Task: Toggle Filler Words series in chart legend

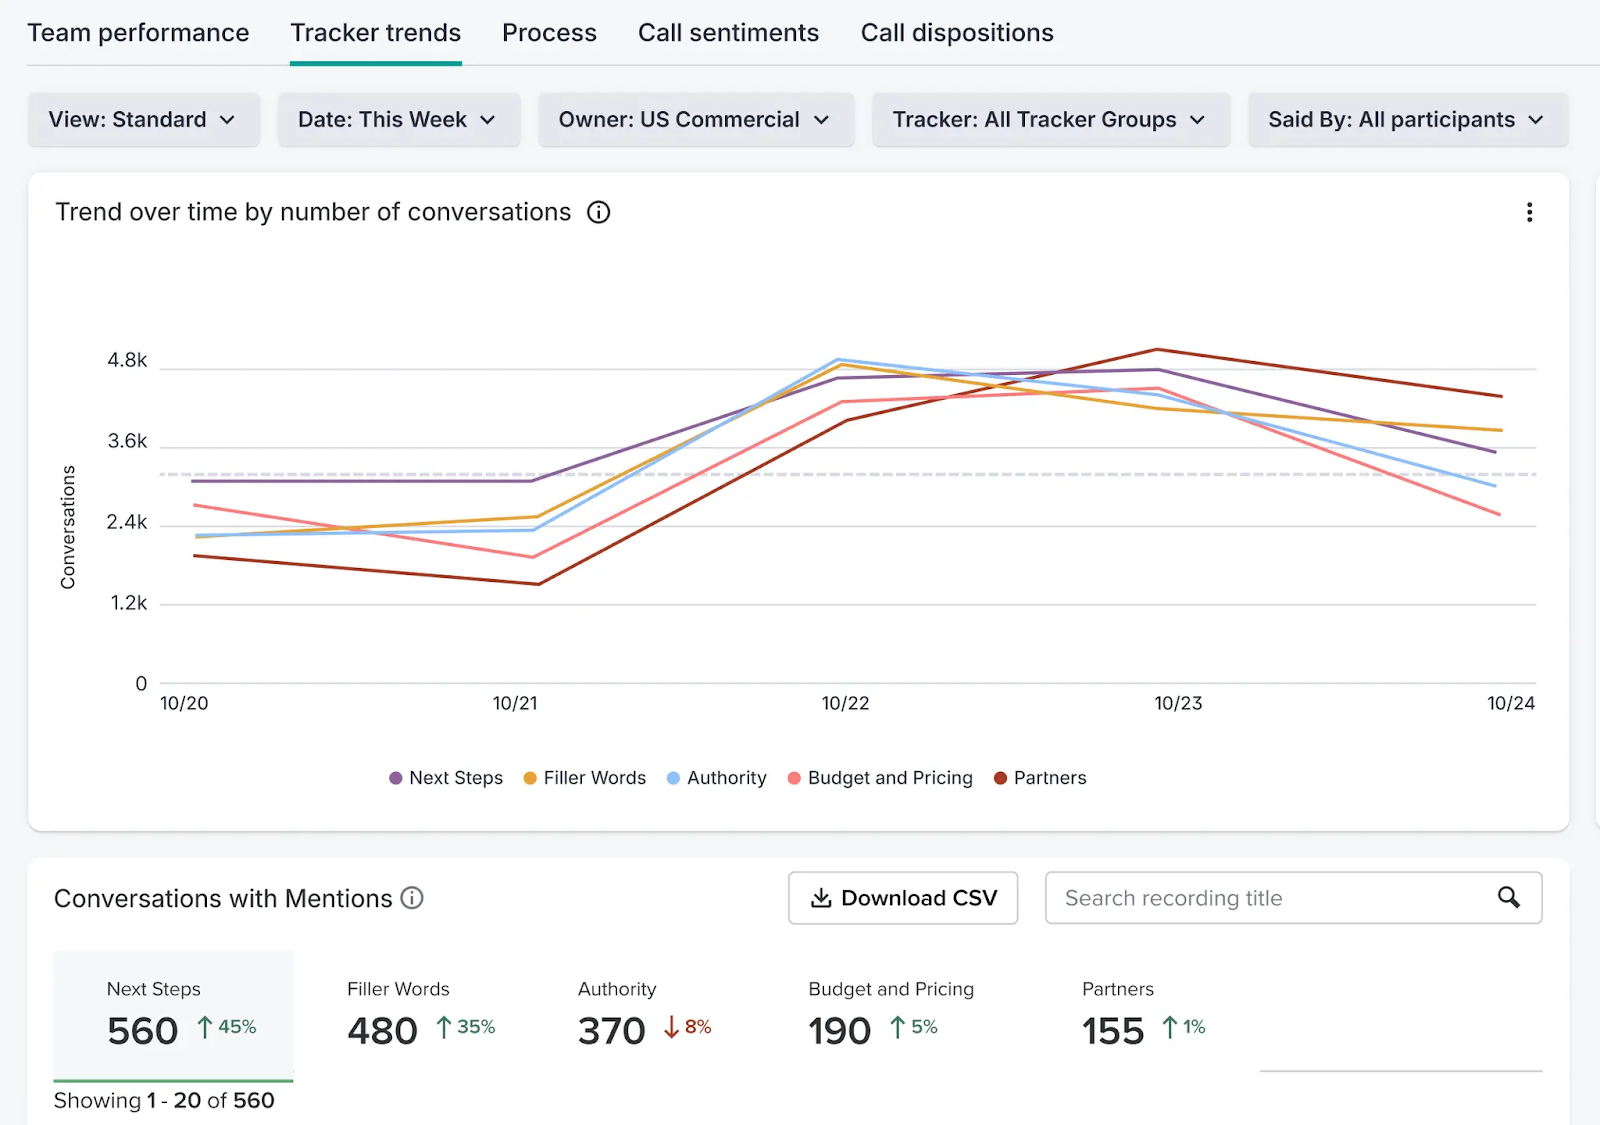Action: pyautogui.click(x=585, y=778)
